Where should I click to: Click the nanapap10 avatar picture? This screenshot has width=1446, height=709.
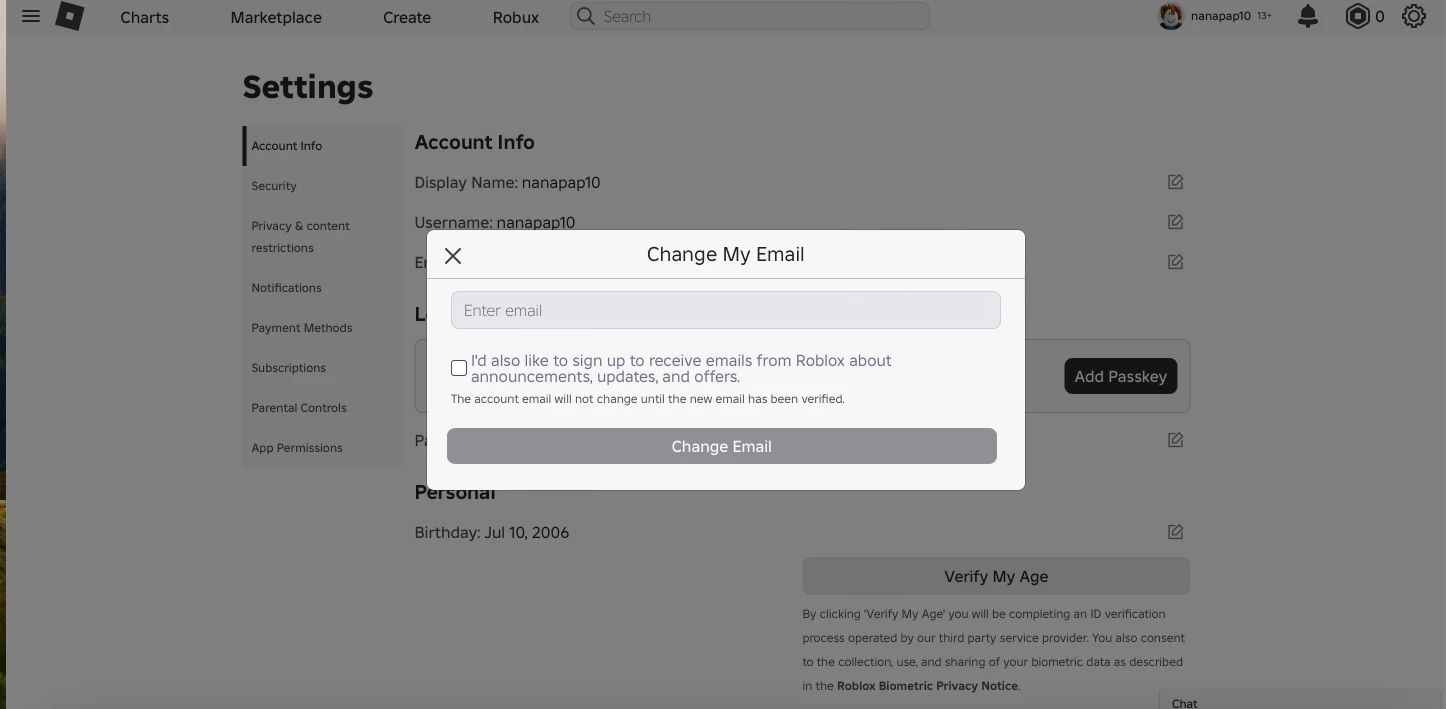click(1171, 16)
